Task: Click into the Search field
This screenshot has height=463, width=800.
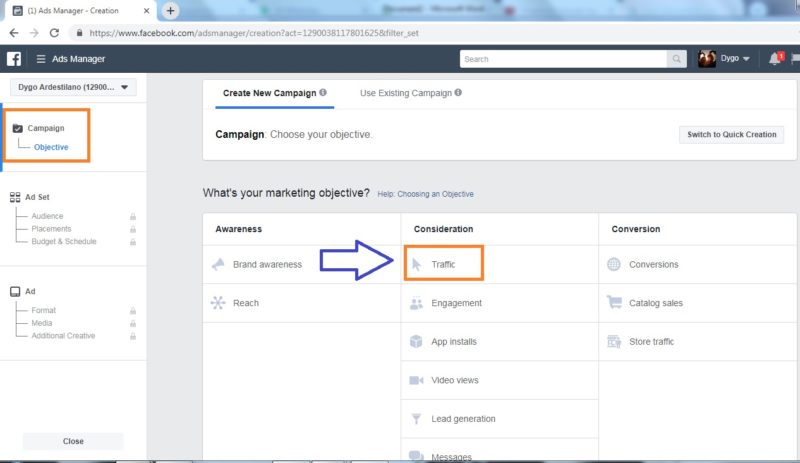Action: pyautogui.click(x=563, y=59)
